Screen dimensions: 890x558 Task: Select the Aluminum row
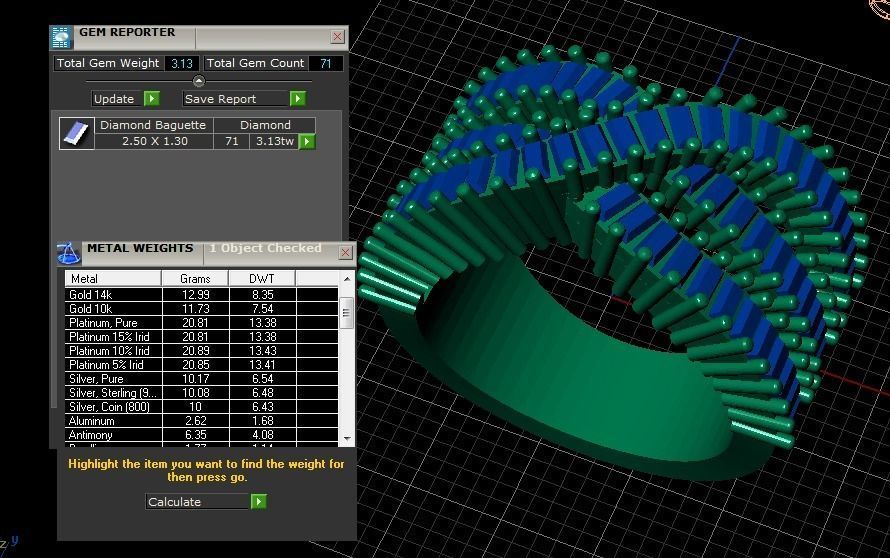coord(201,421)
